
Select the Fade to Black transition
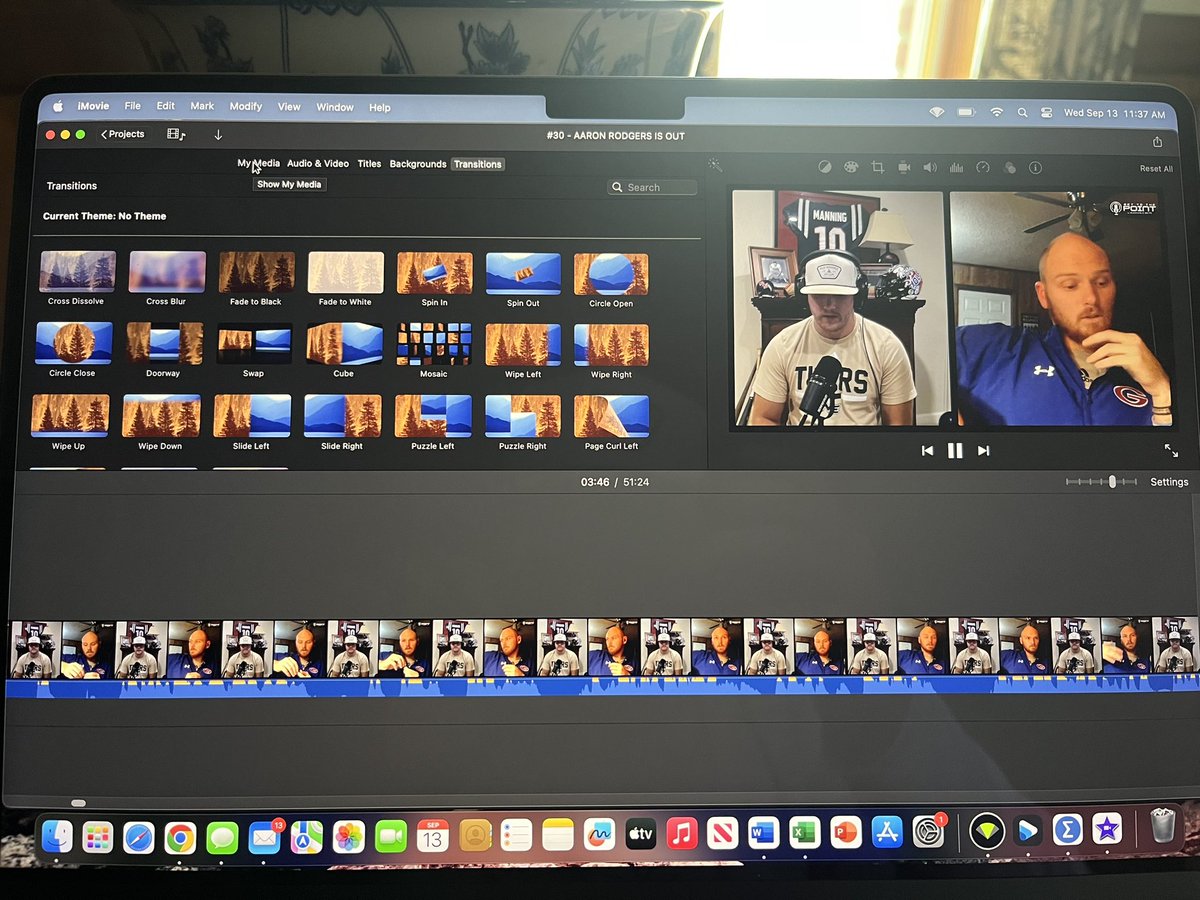click(257, 271)
